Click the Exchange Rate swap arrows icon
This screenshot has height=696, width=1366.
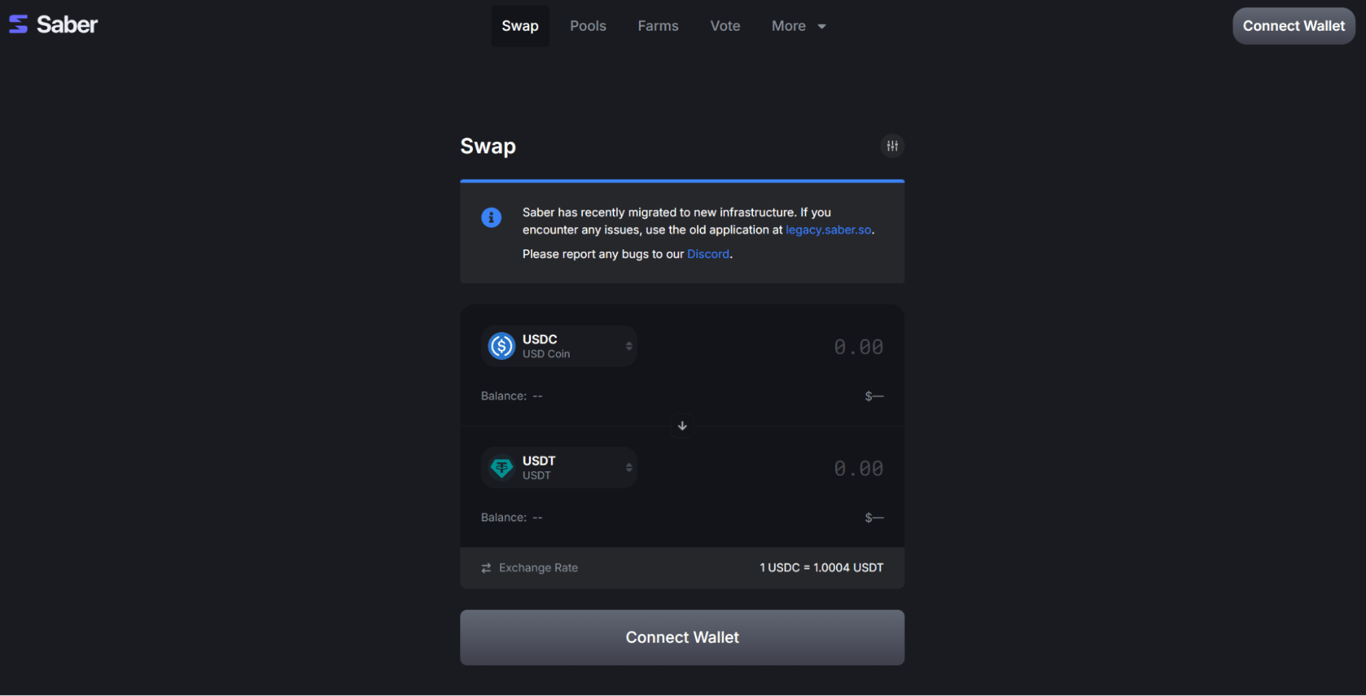pyautogui.click(x=486, y=568)
